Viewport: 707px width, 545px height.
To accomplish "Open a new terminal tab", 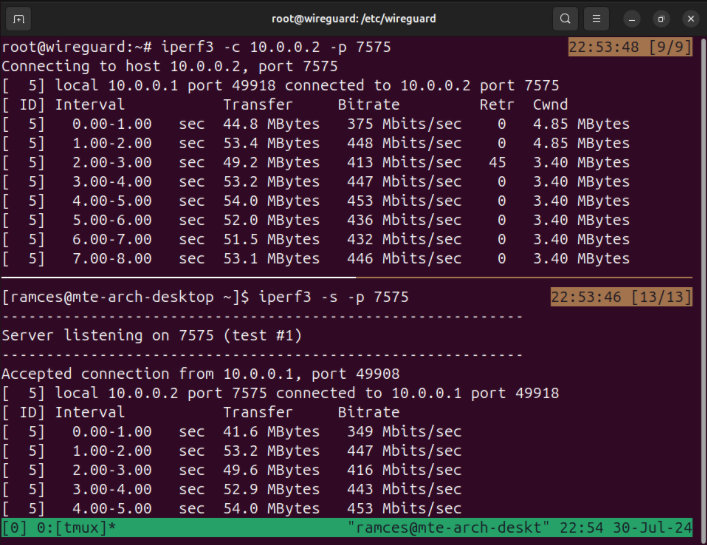I will pos(18,19).
